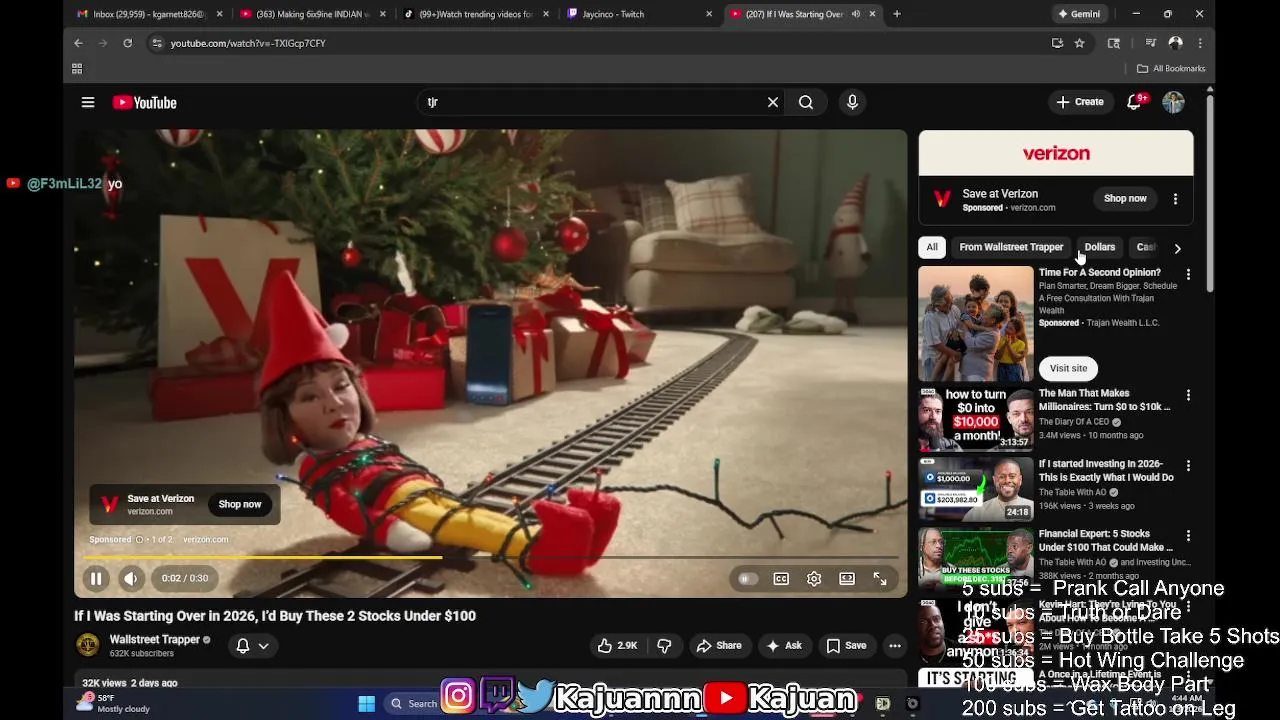
Task: Switch to Making 6ix9ine INDIAN tab
Action: [311, 14]
